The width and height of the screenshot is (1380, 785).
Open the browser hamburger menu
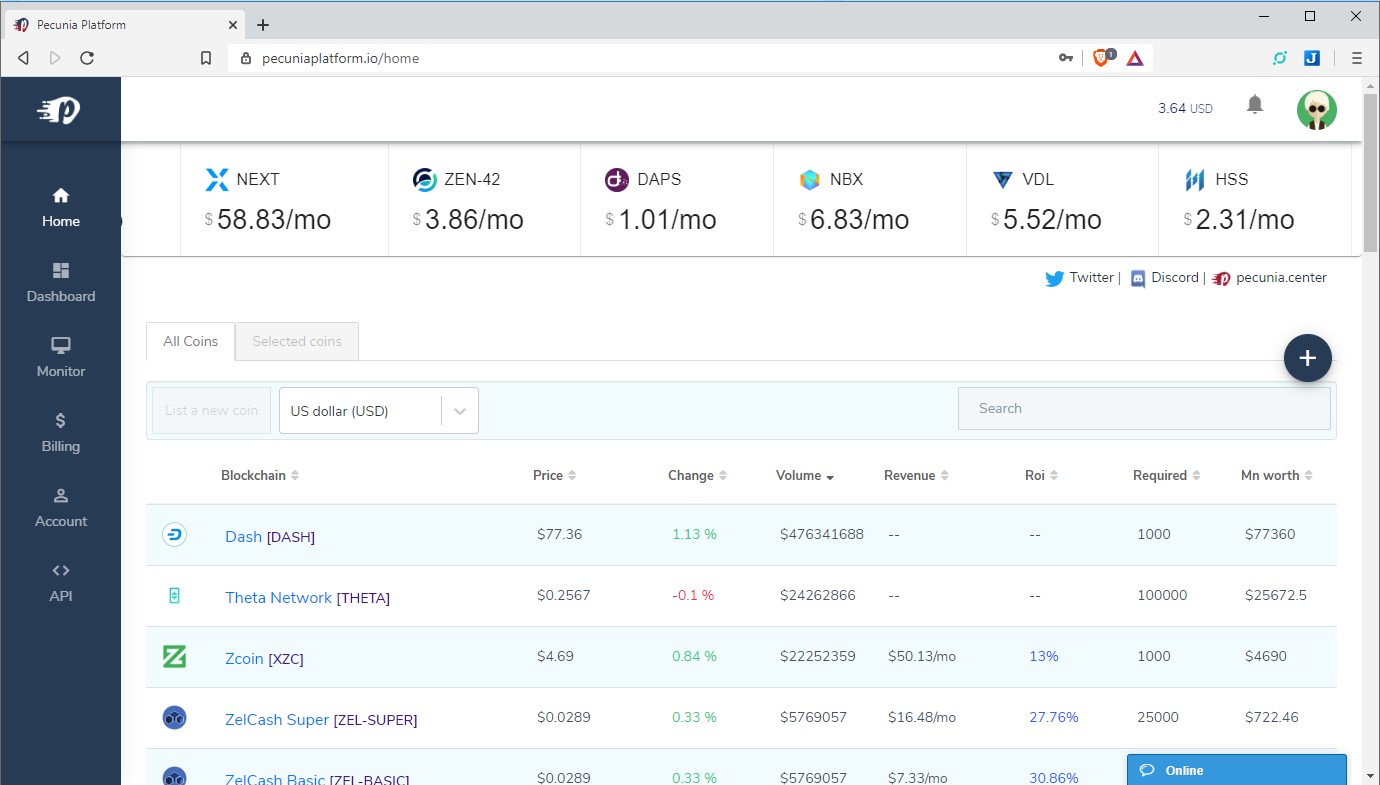tap(1357, 58)
